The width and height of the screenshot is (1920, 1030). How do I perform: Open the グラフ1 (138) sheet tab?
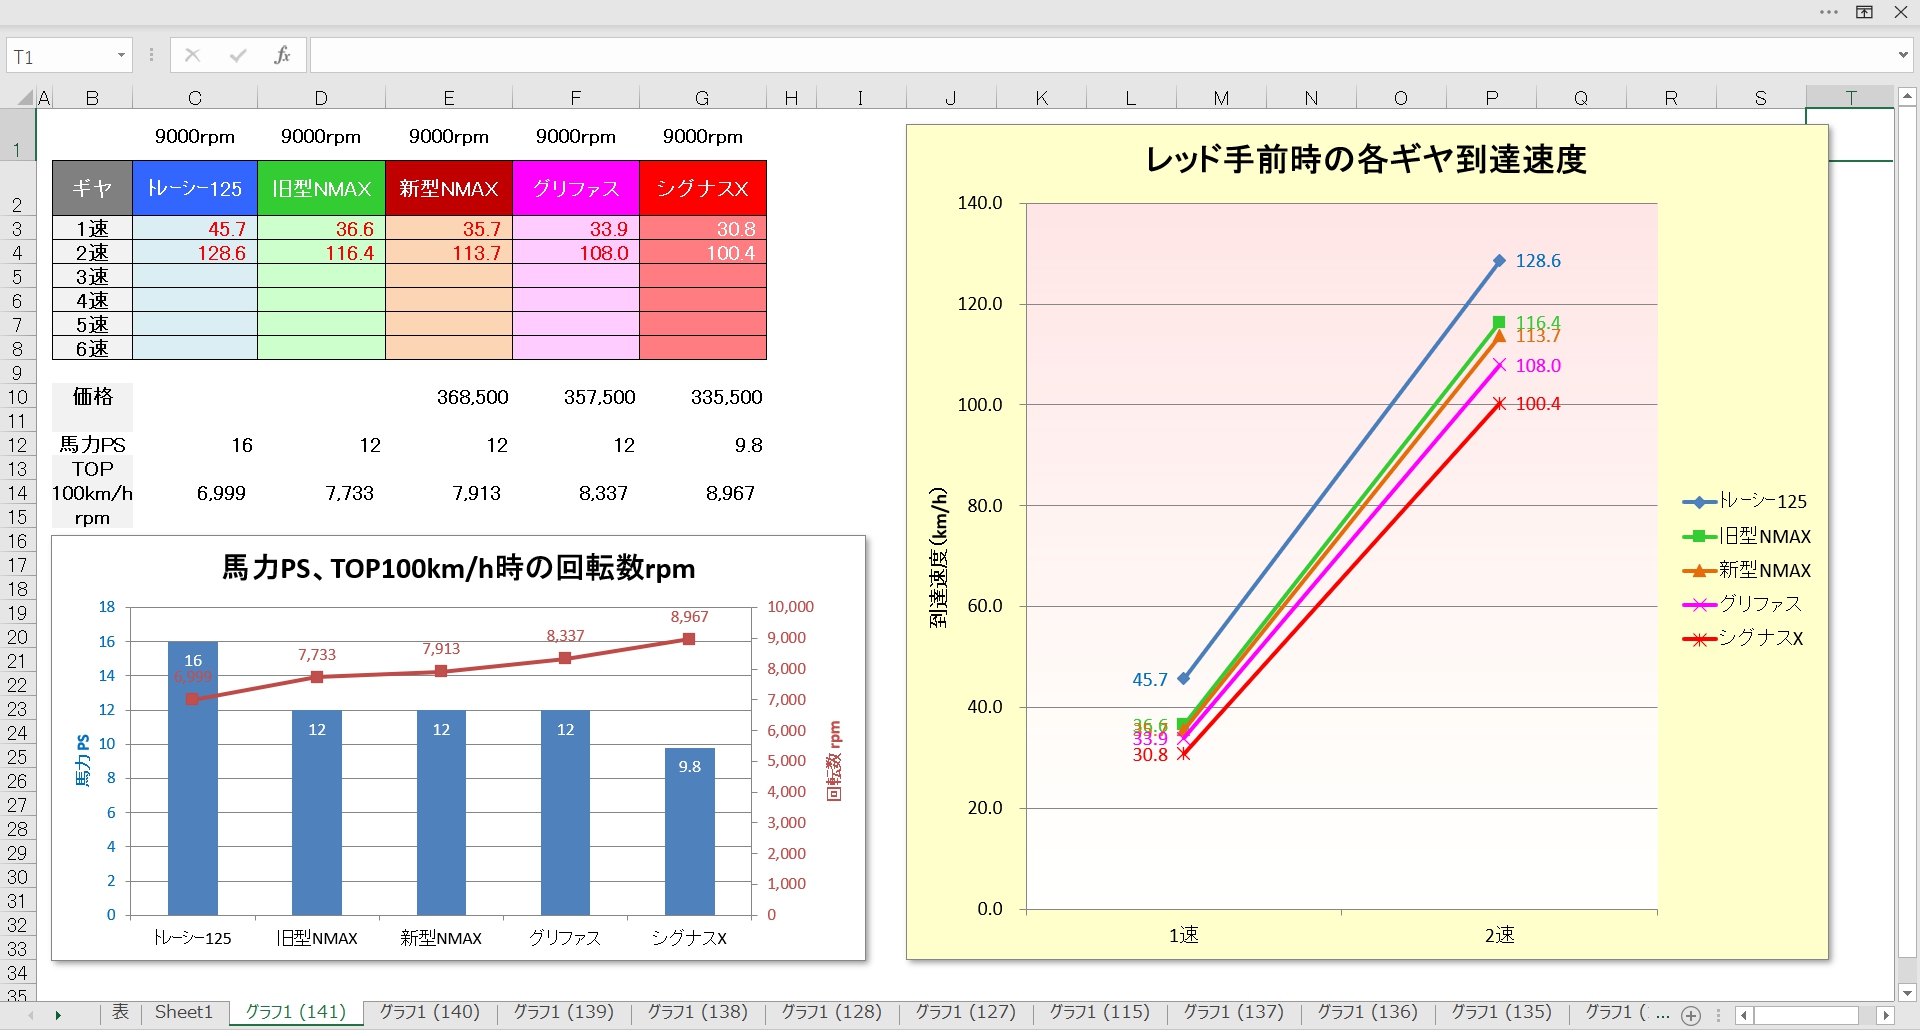(698, 1012)
